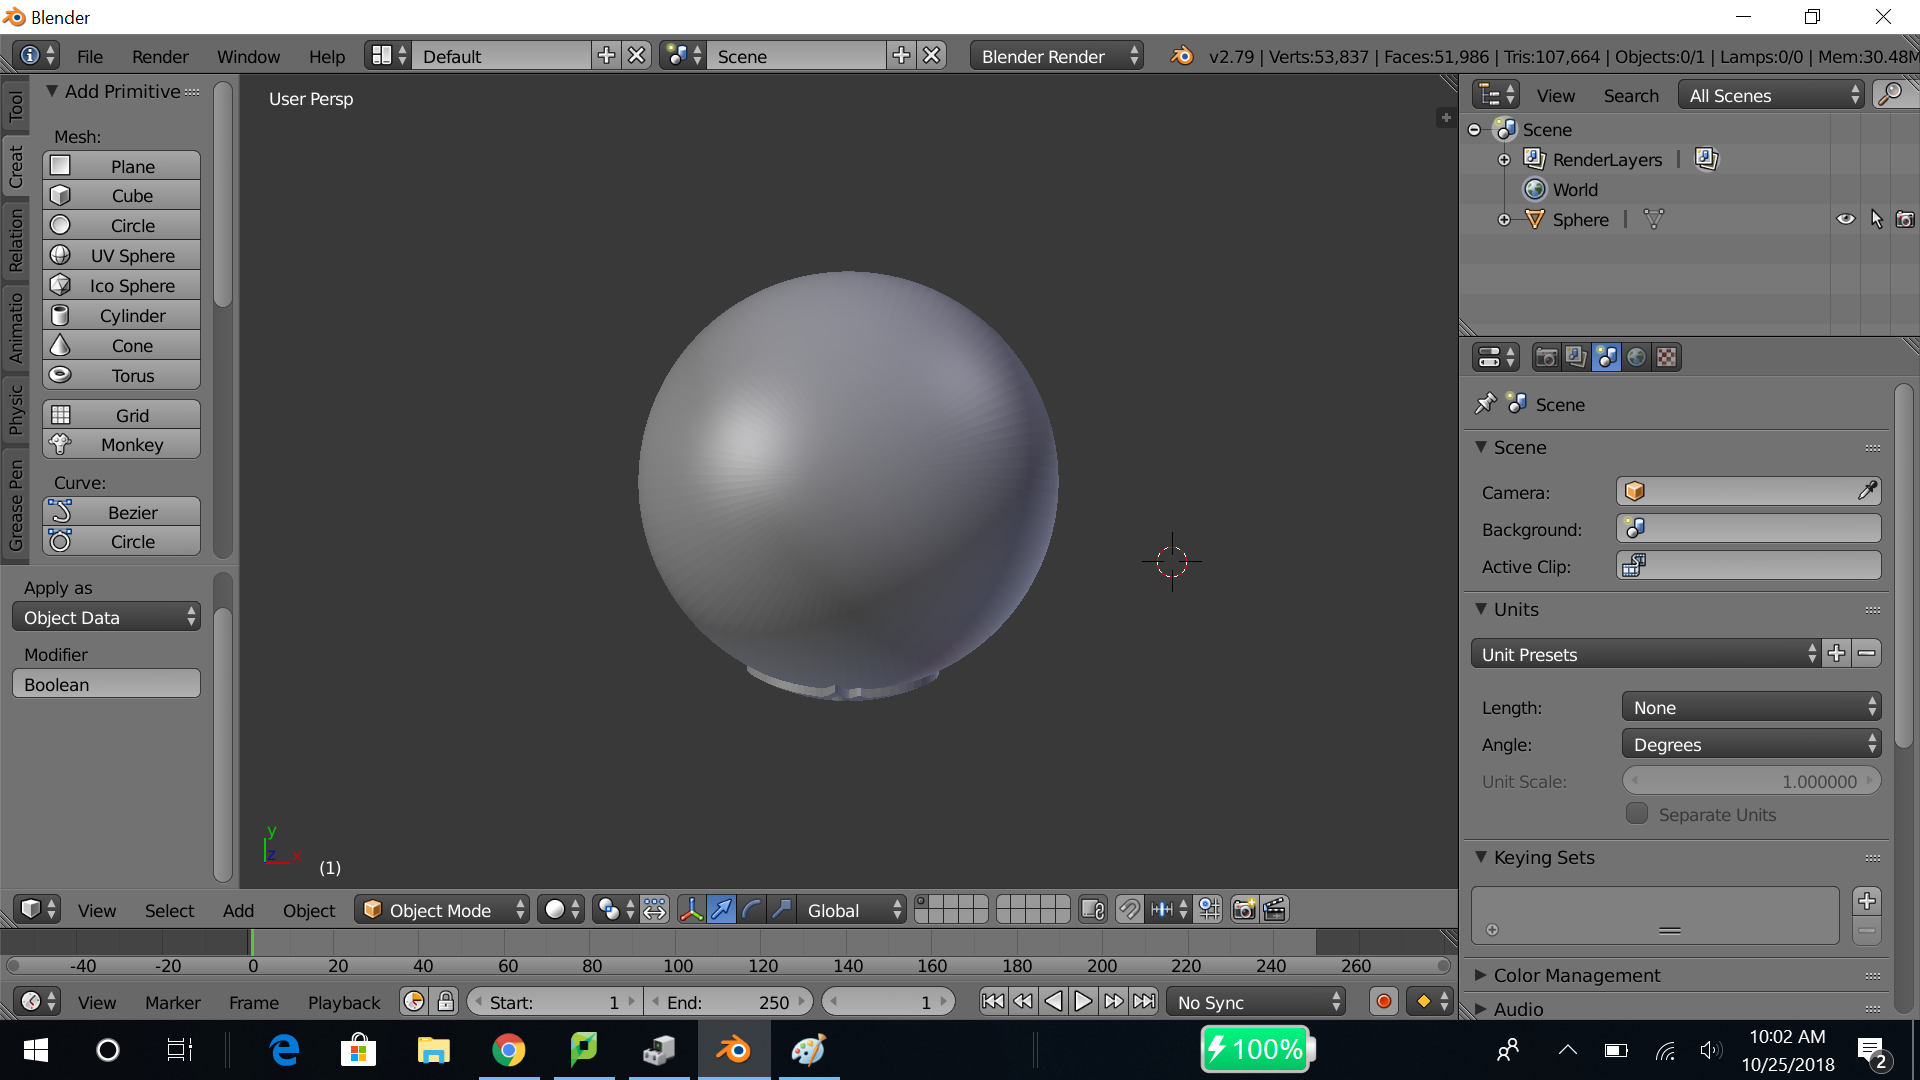Click the OpenGL render camera icon

click(1244, 910)
